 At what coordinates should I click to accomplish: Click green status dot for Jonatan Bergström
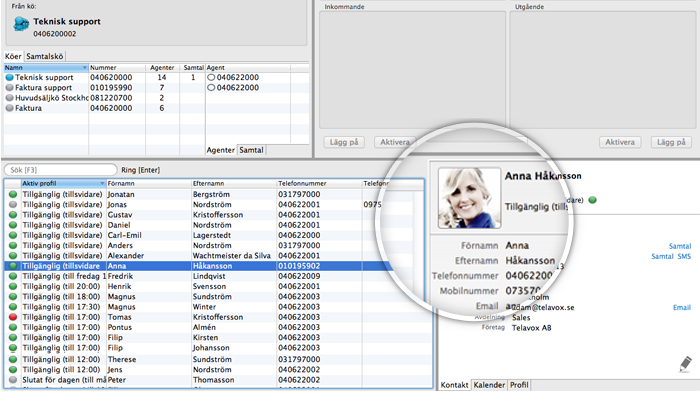(13, 194)
